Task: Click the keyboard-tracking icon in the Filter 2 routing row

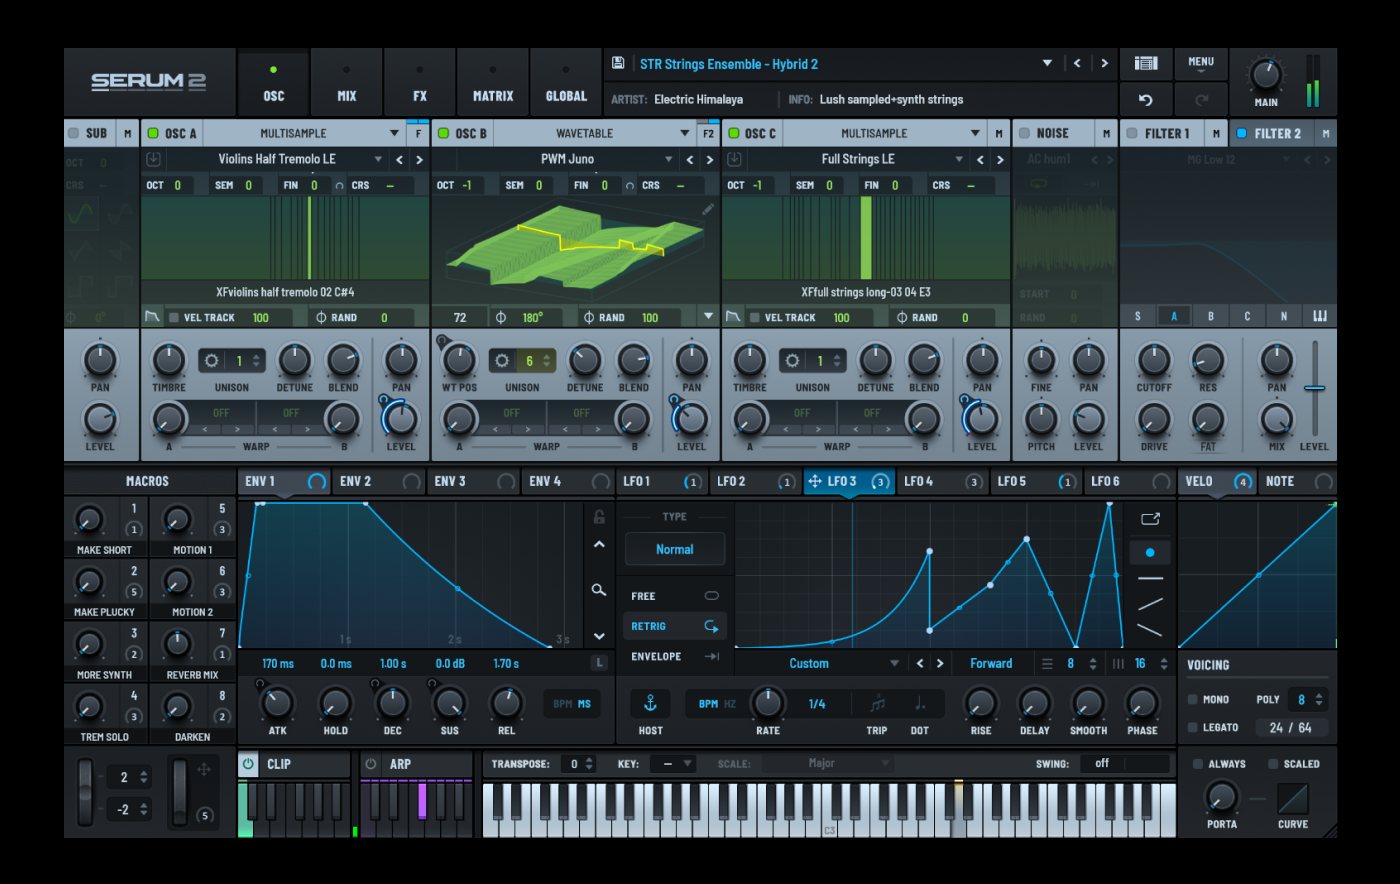Action: click(x=1319, y=314)
